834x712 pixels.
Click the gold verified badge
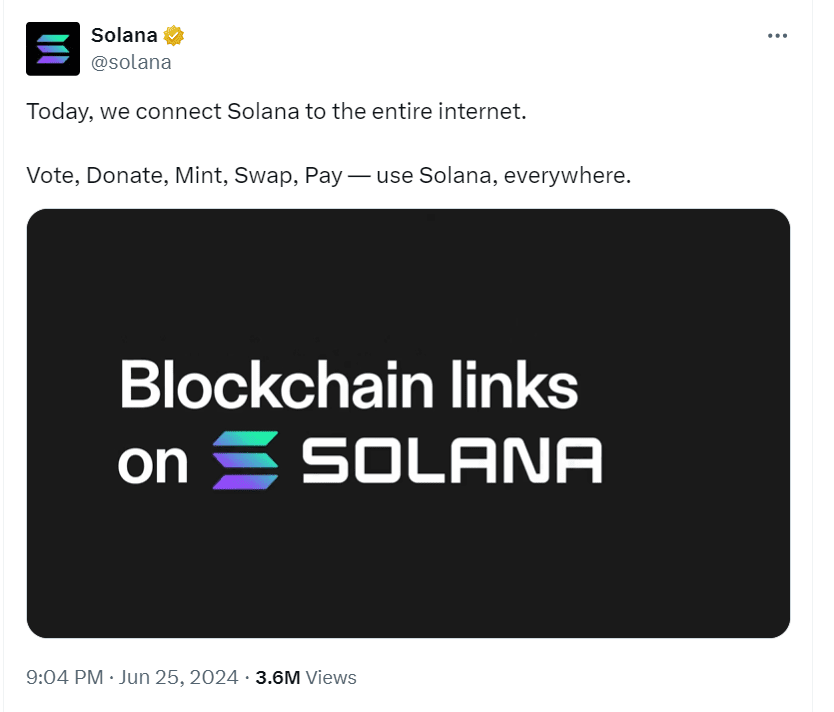tap(174, 36)
